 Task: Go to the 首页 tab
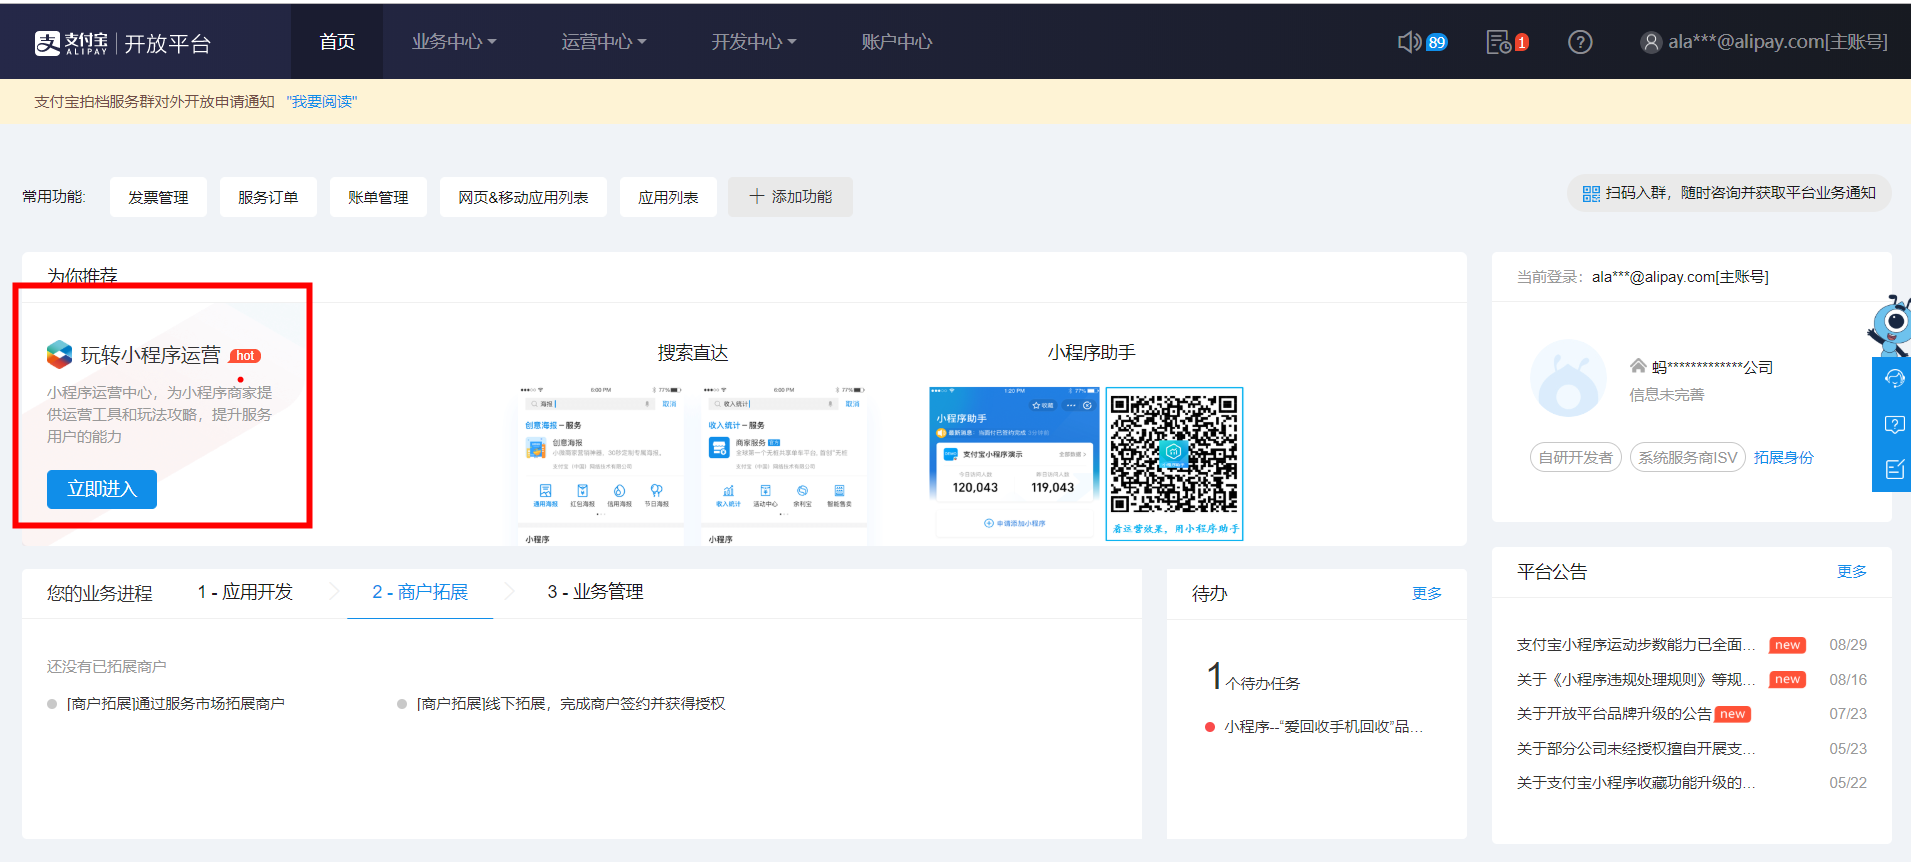coord(337,42)
